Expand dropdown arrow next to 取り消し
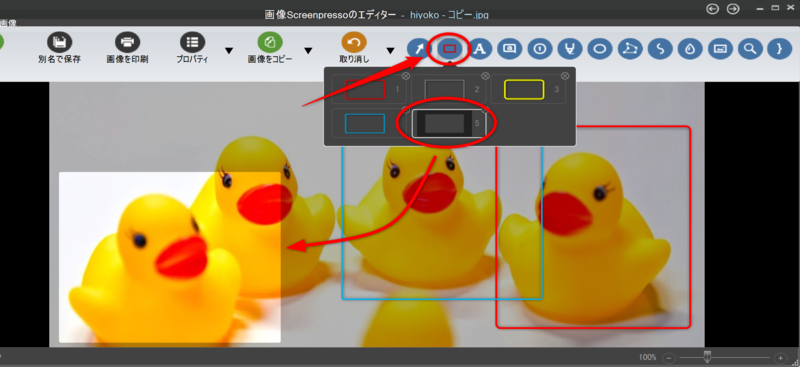800x367 pixels. [390, 51]
